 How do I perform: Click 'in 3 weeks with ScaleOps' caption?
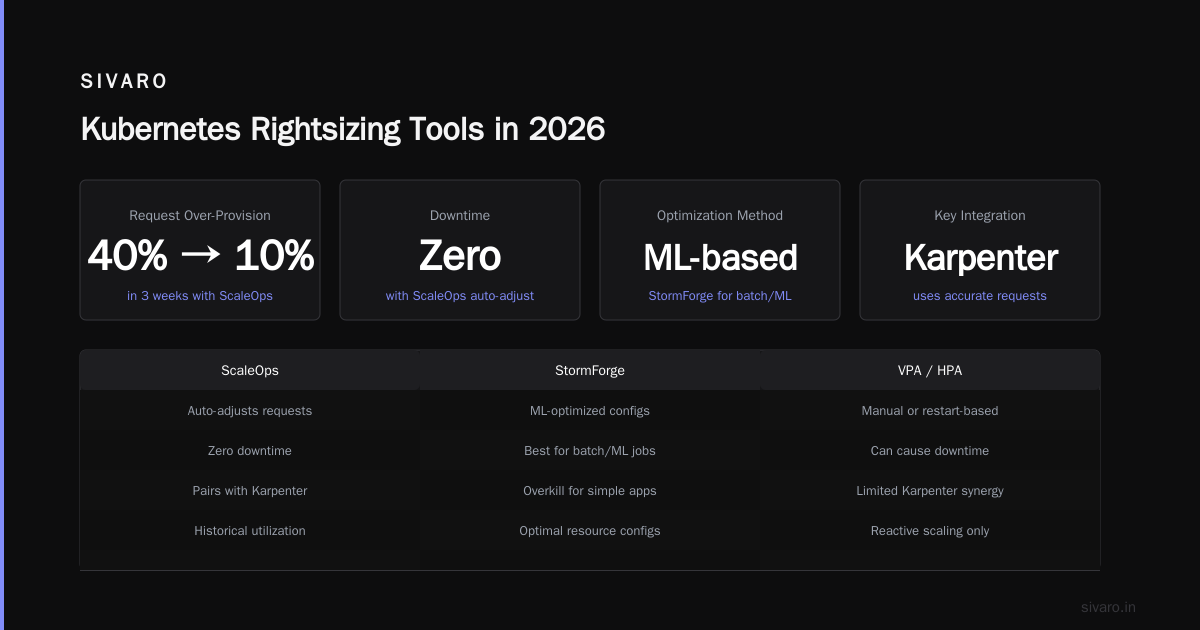click(x=200, y=296)
